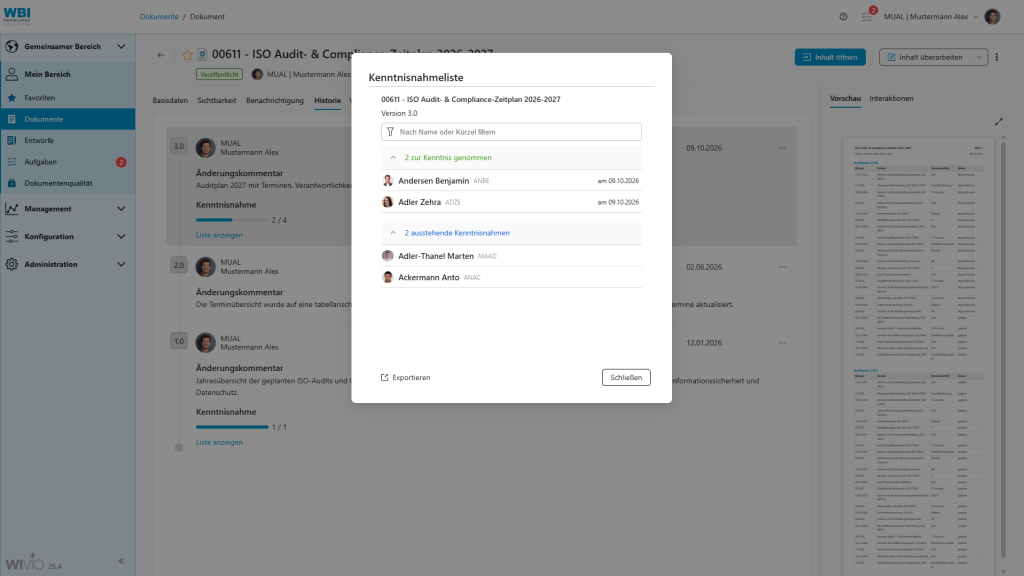
Task: Open the Basisdaten tab
Action: pos(170,101)
